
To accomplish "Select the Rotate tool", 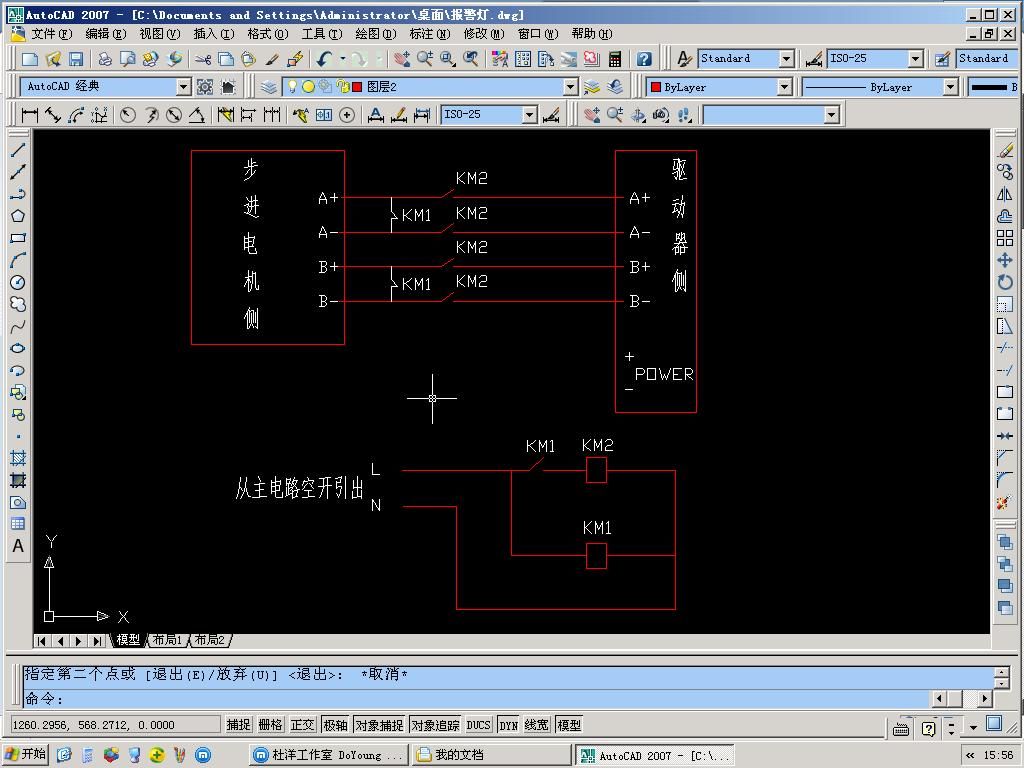I will click(x=1005, y=282).
